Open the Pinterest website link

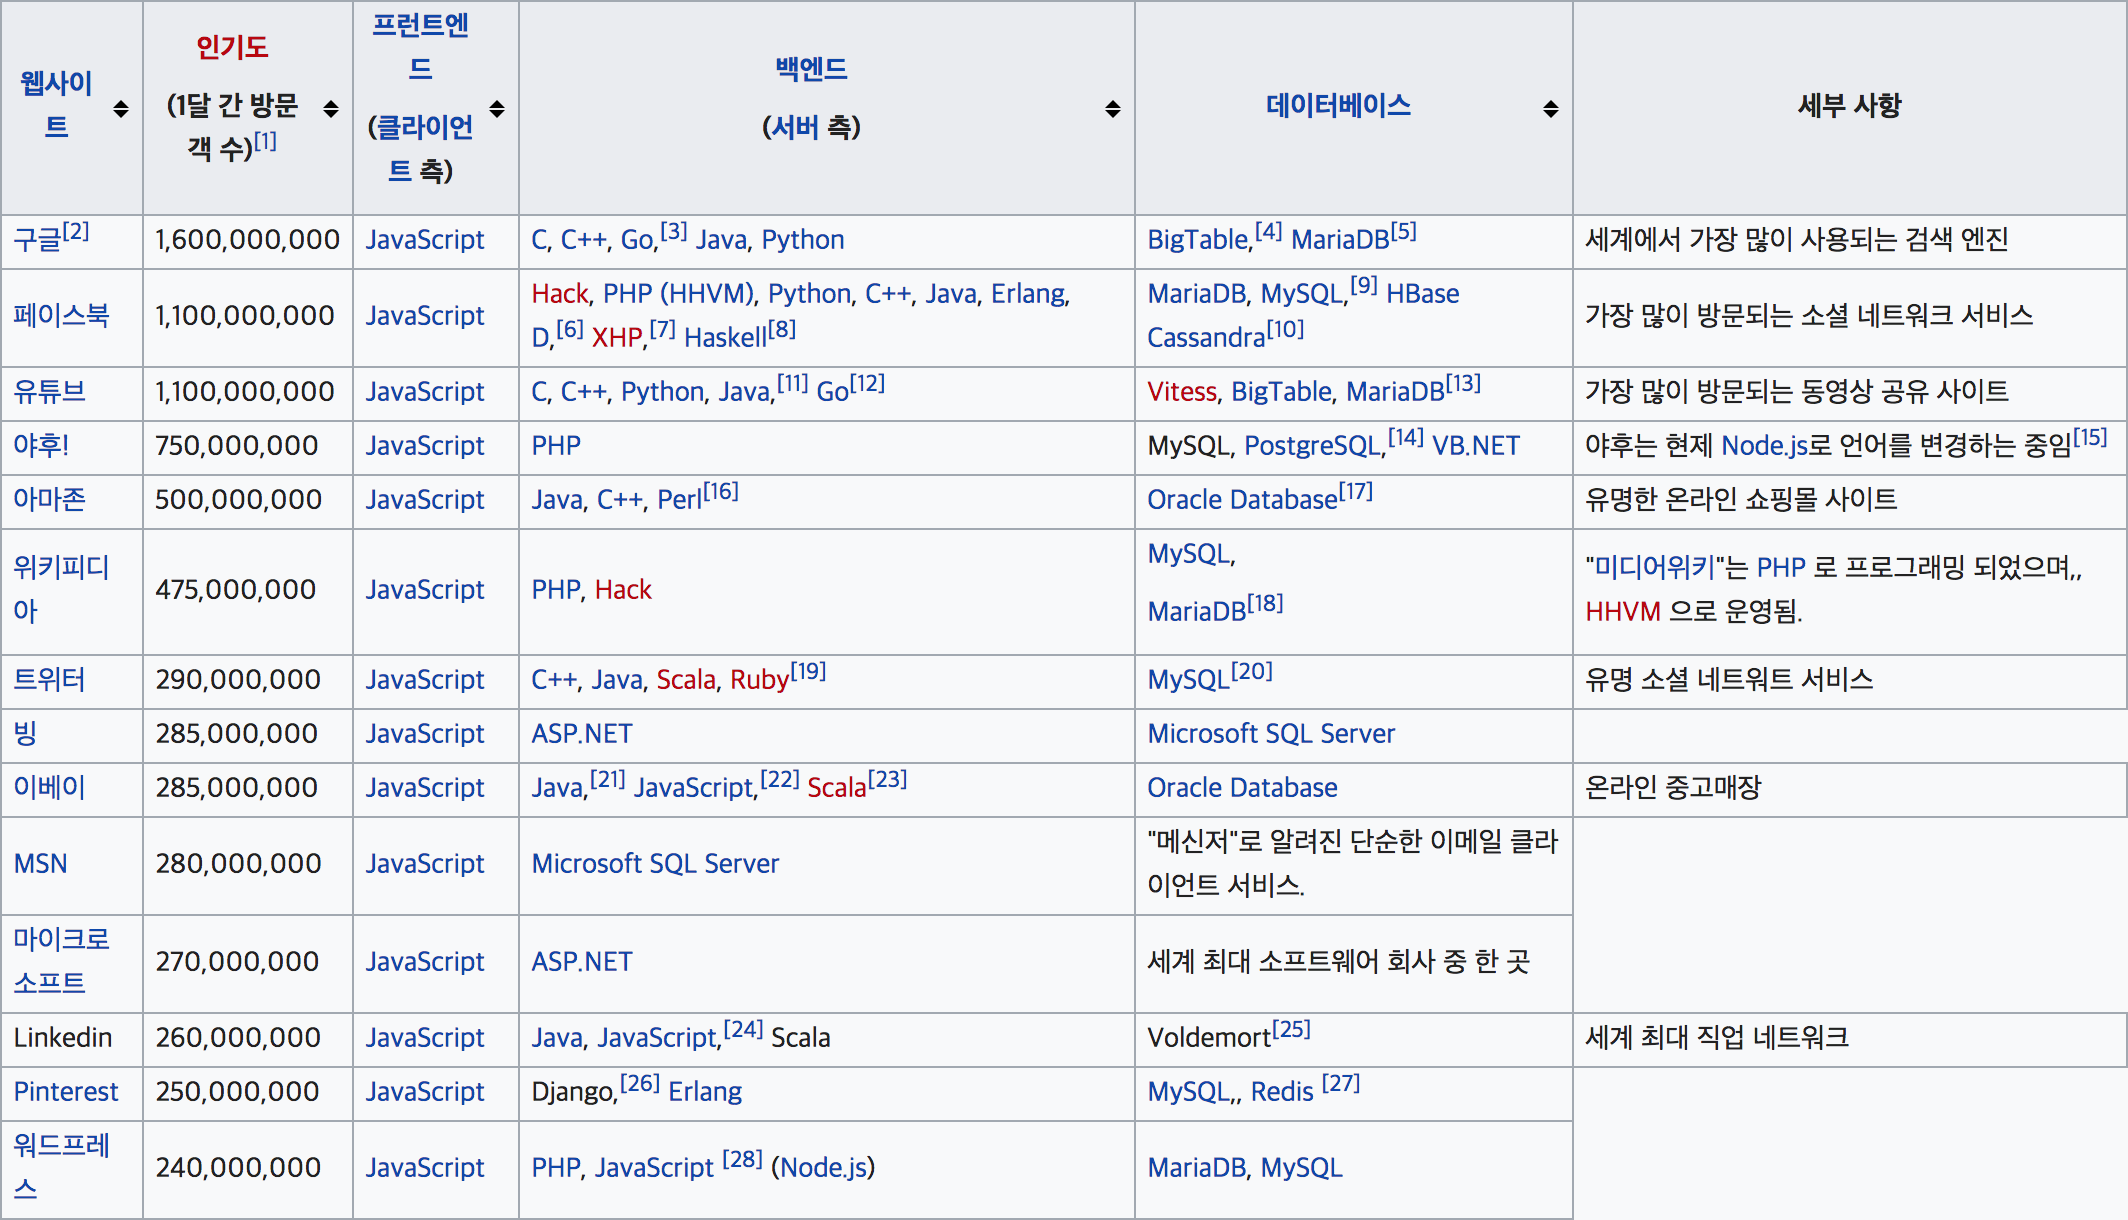(x=66, y=1092)
